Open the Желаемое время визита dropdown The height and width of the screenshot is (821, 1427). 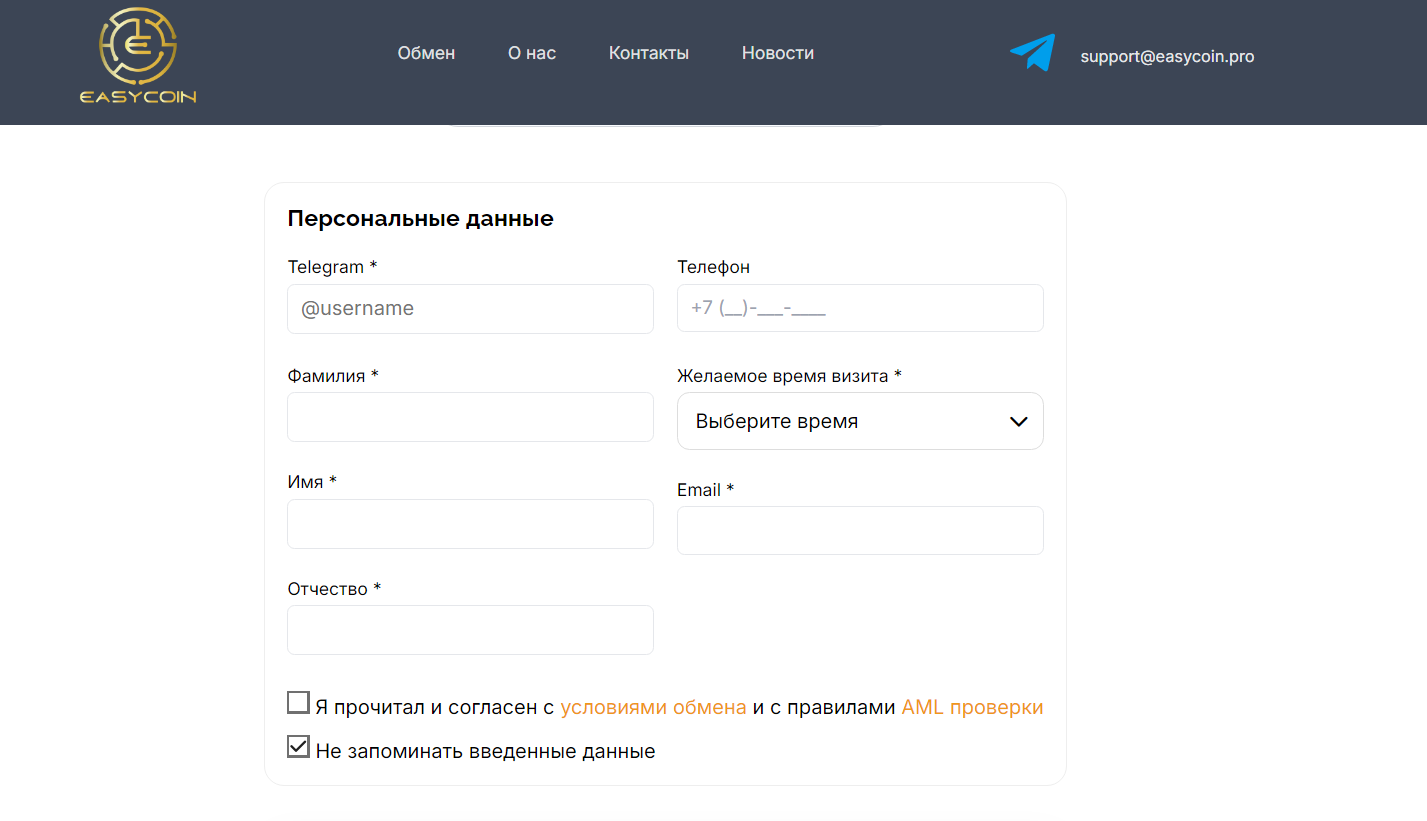[x=860, y=421]
